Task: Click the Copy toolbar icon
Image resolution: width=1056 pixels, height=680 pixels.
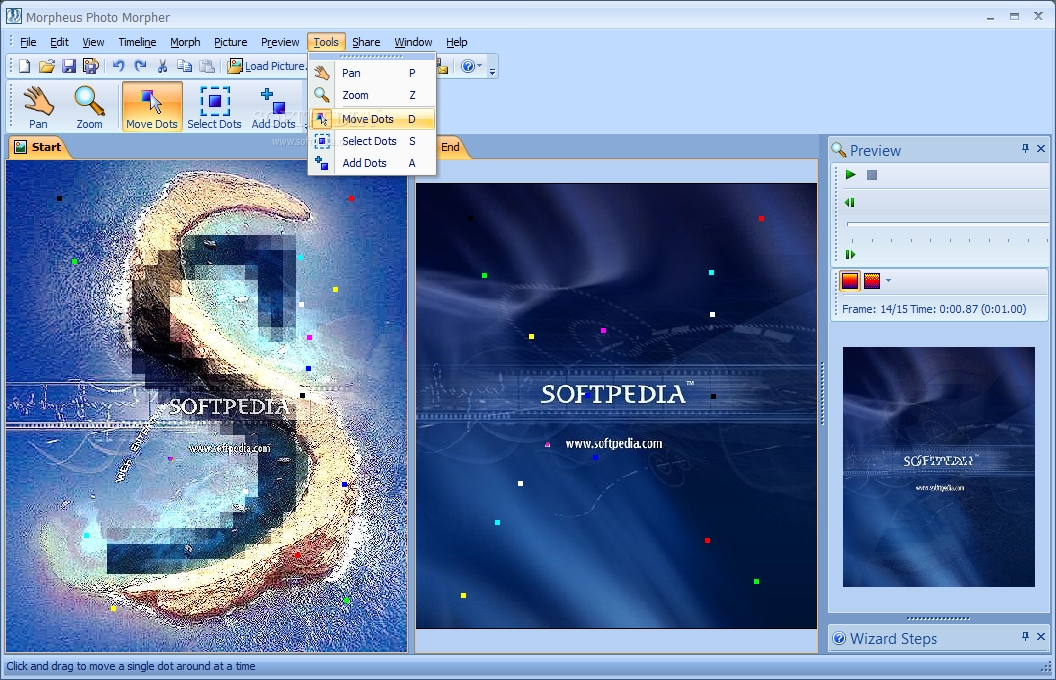Action: tap(185, 66)
